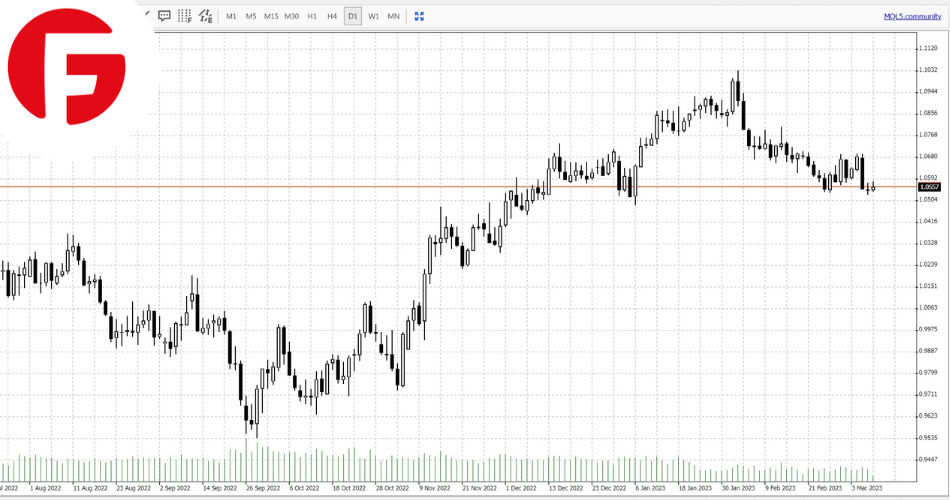This screenshot has width=950, height=500.
Task: Switch chart to H1 timeframe
Action: point(312,16)
